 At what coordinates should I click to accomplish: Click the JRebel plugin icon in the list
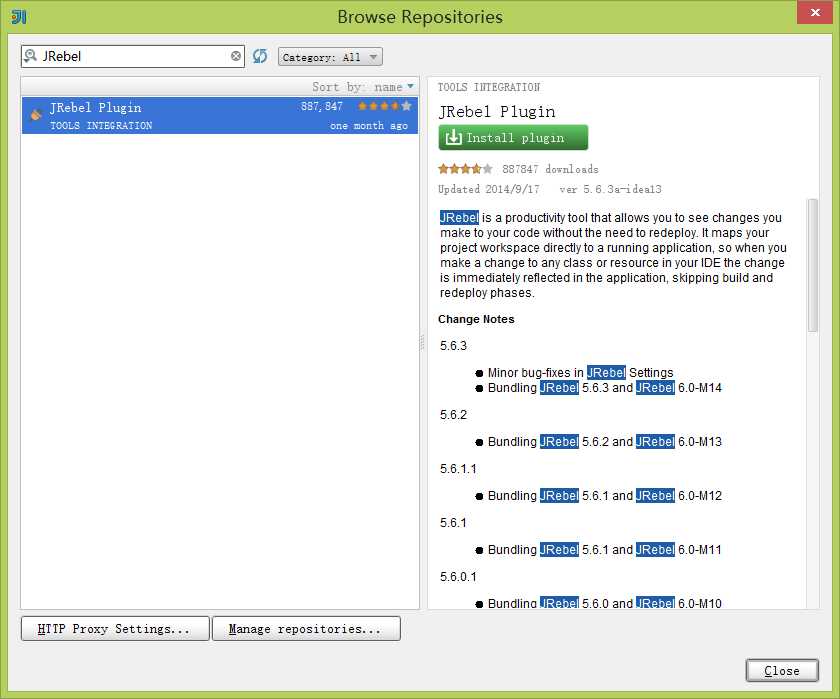tap(36, 114)
